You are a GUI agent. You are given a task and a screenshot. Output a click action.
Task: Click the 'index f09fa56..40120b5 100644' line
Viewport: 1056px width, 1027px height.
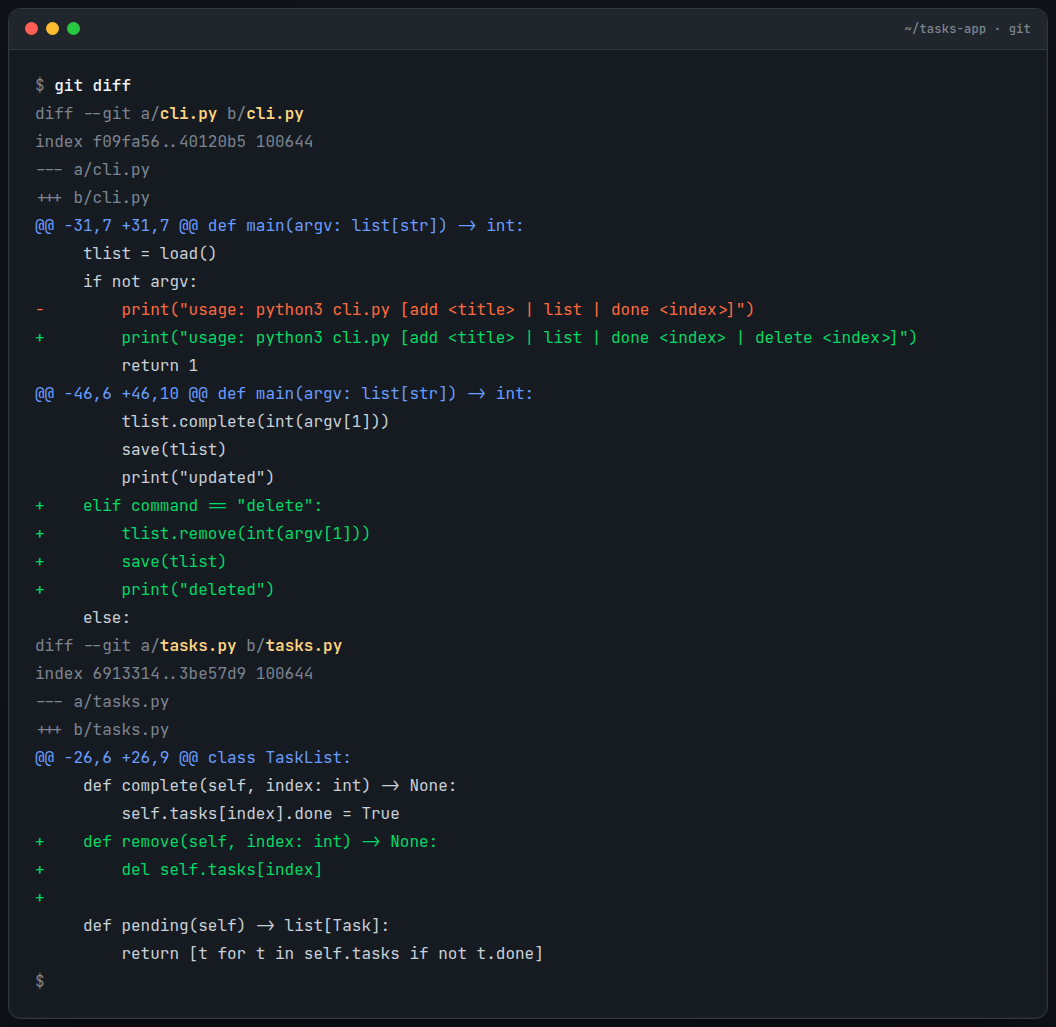pyautogui.click(x=174, y=141)
